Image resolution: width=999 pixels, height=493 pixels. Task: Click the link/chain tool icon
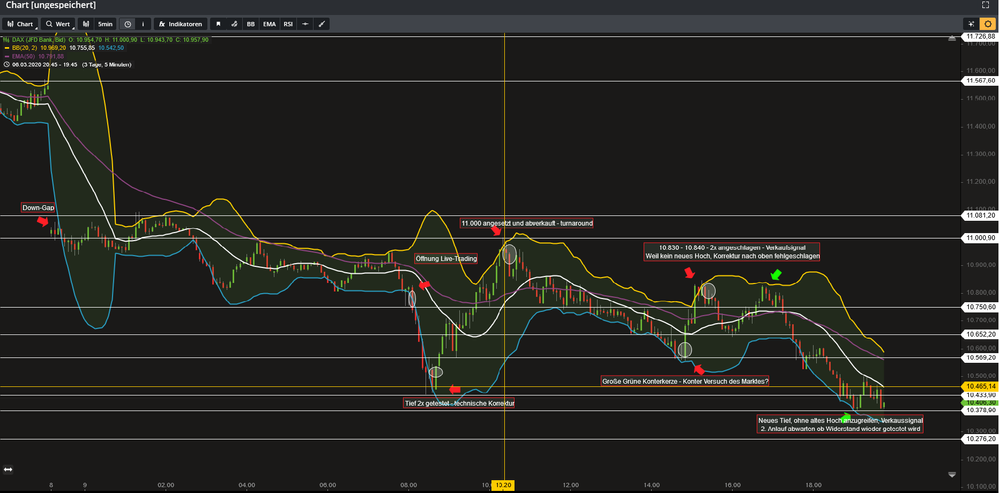(234, 23)
